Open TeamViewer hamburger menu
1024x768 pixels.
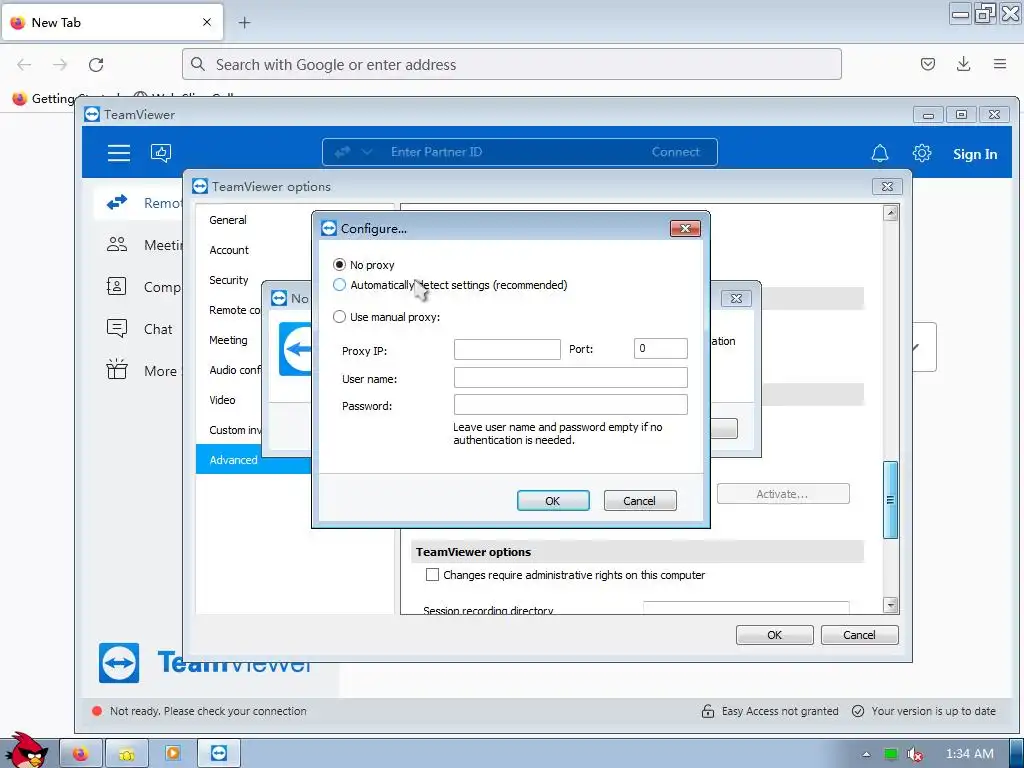119,153
